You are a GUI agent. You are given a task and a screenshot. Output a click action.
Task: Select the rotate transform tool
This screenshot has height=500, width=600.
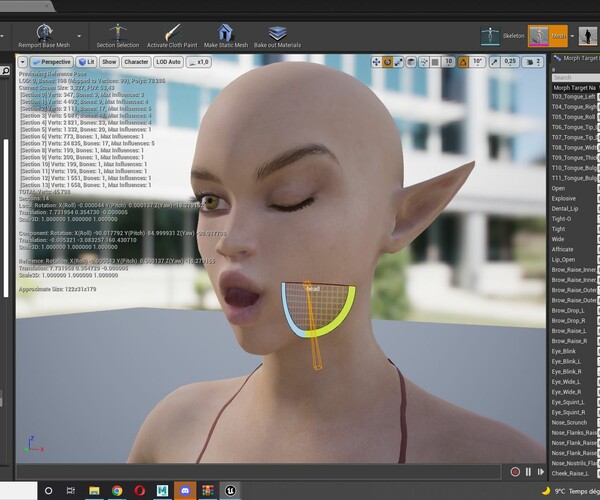point(387,62)
